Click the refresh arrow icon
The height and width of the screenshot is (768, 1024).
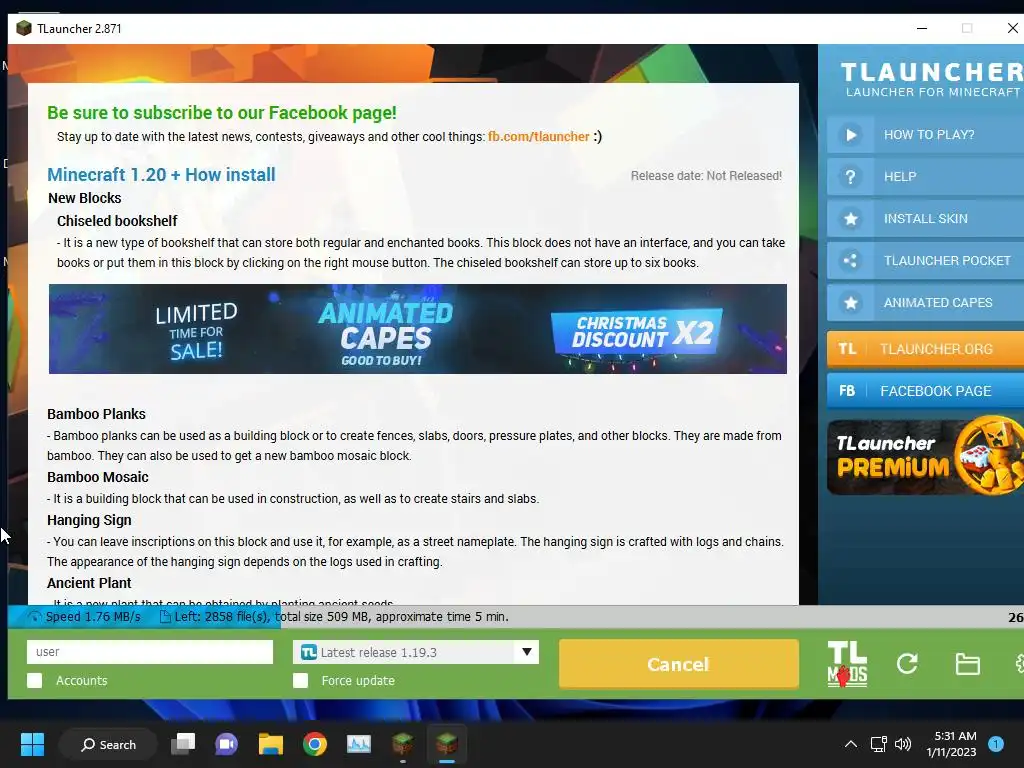pos(907,664)
